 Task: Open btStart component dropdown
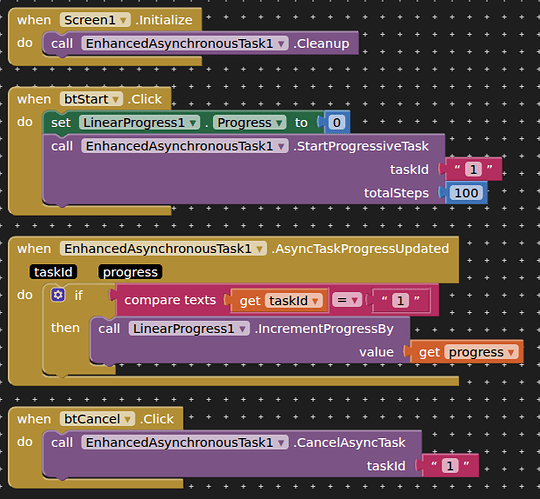pos(91,99)
